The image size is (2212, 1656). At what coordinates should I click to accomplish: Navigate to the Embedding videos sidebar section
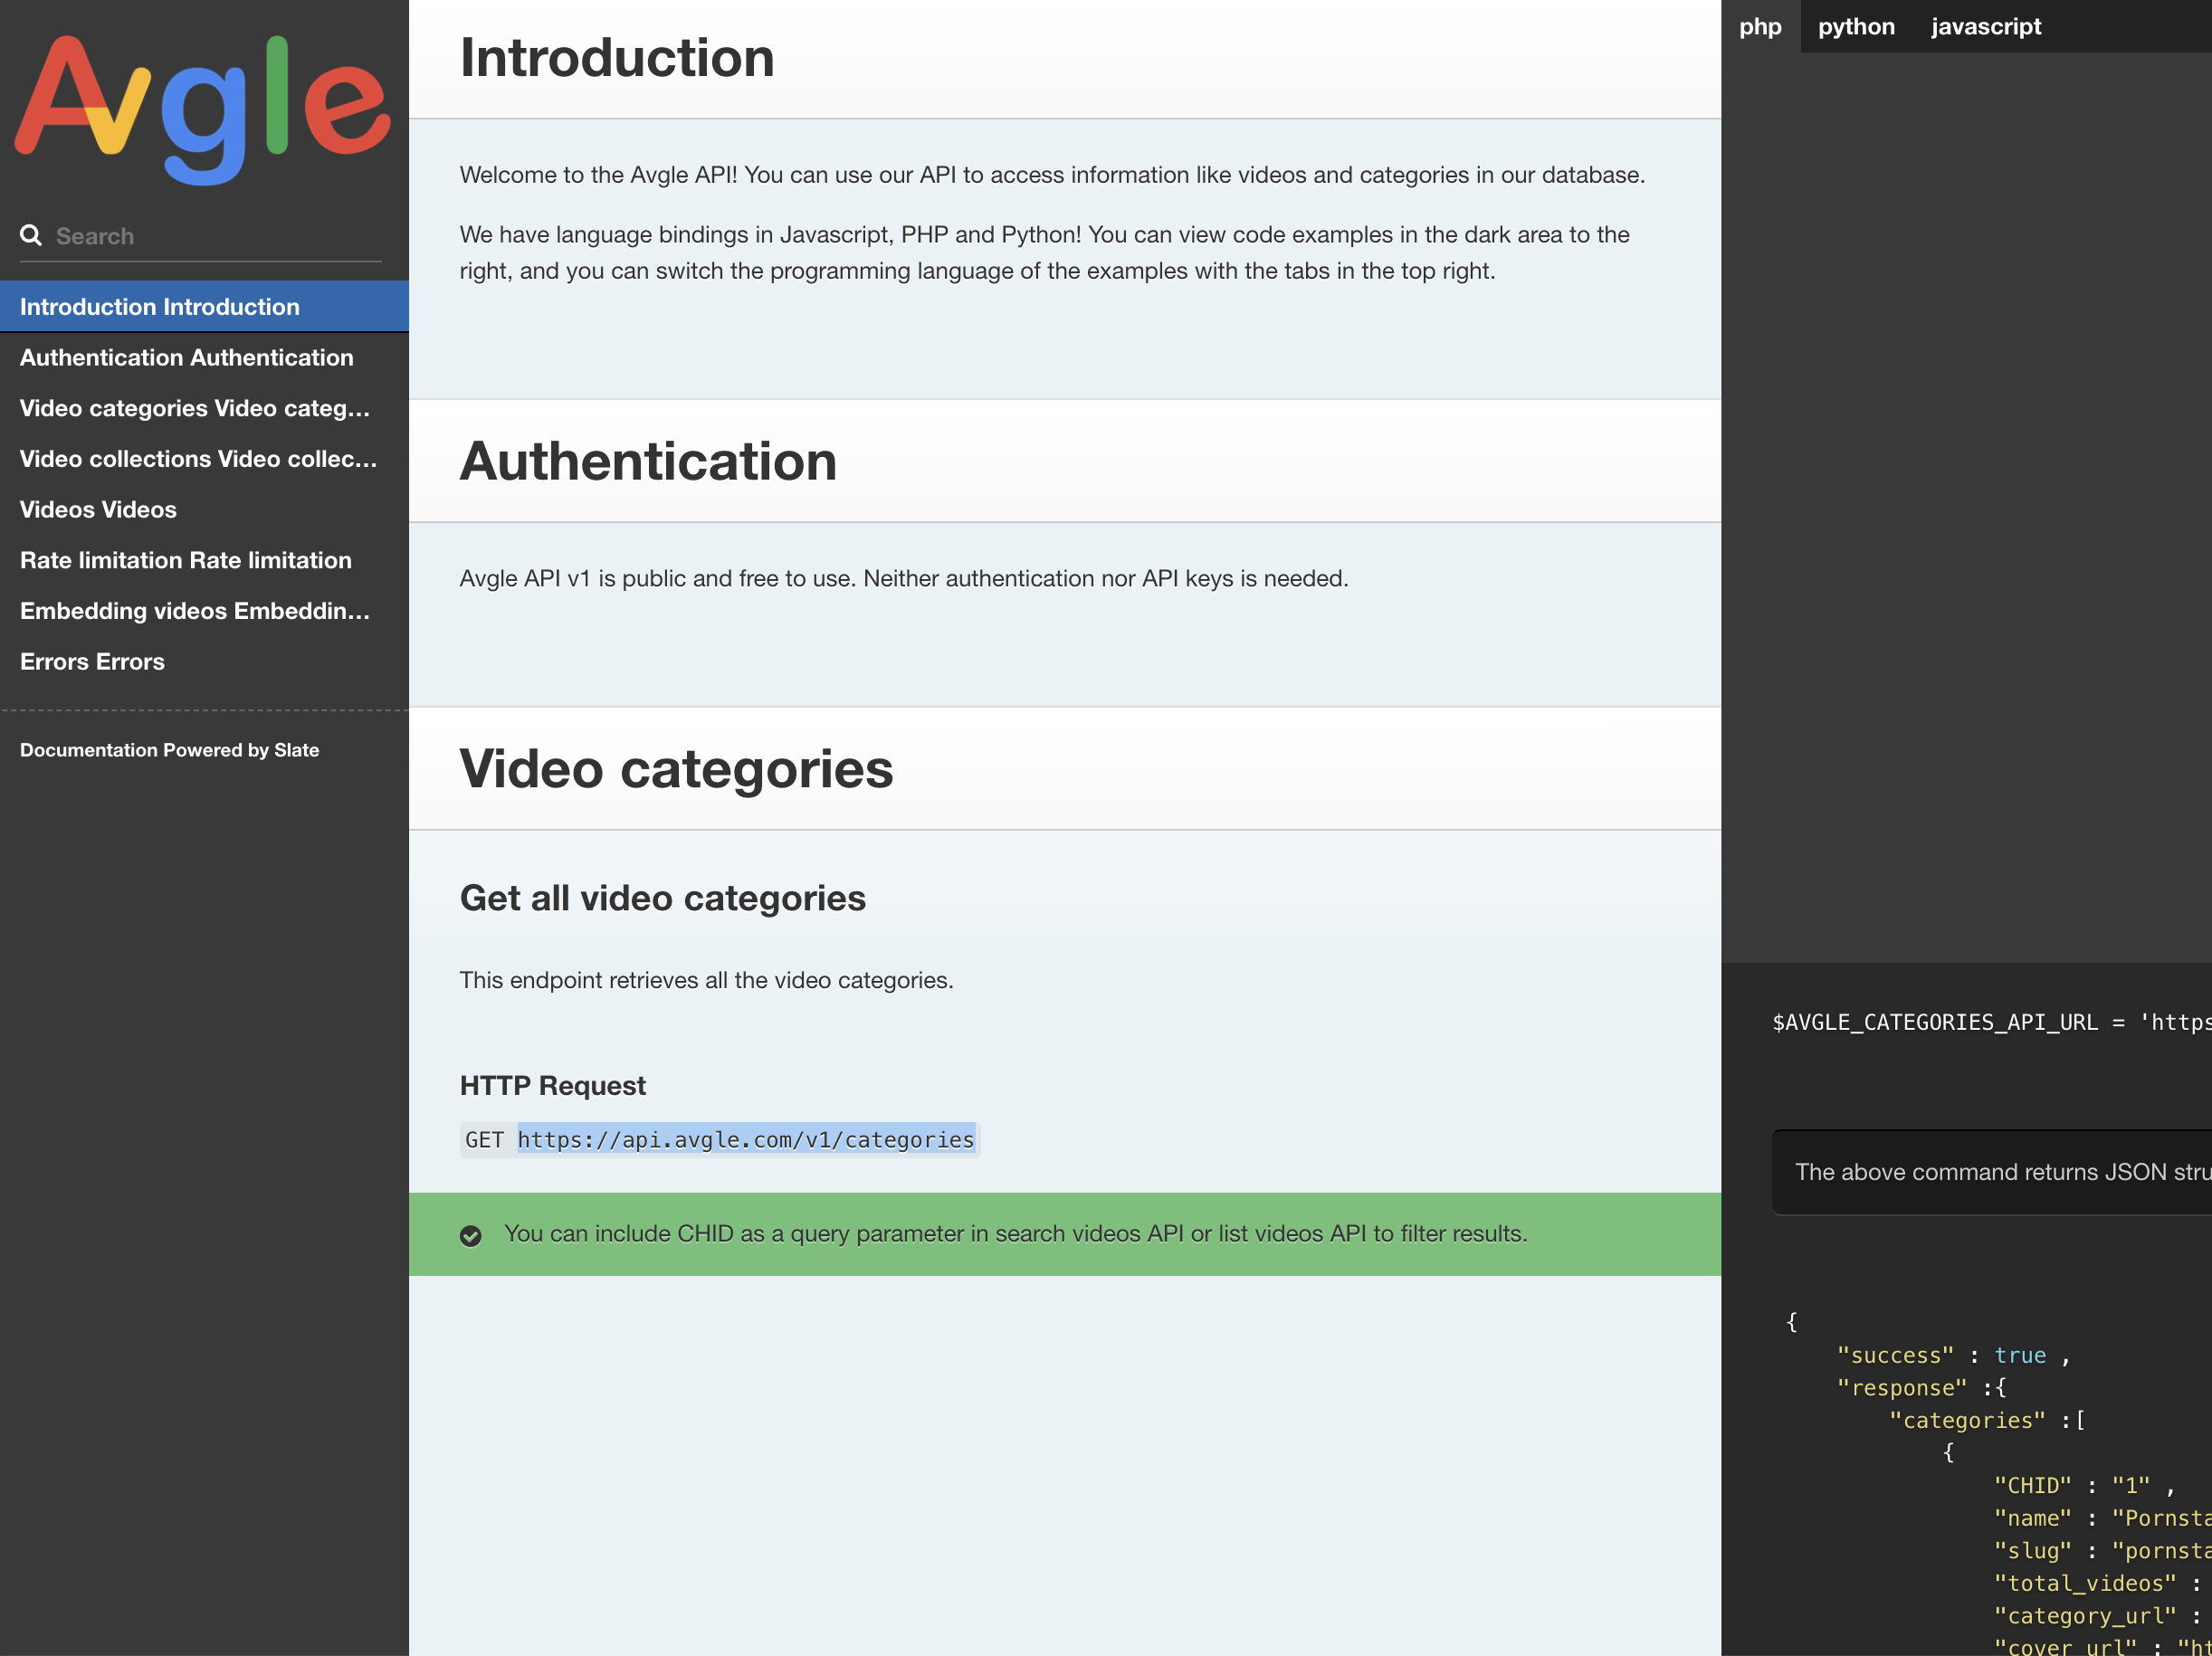click(x=204, y=611)
